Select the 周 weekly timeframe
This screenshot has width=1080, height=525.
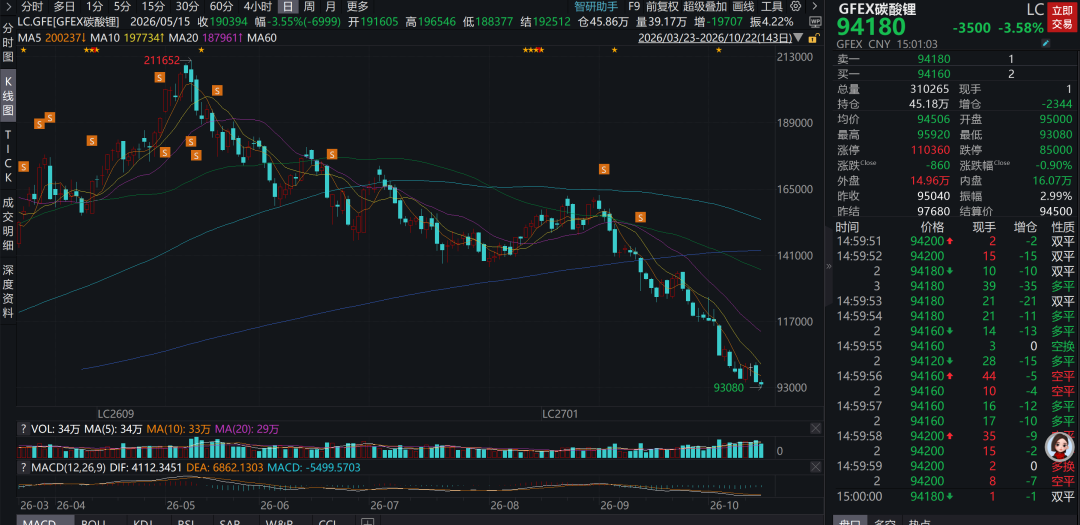pos(309,7)
